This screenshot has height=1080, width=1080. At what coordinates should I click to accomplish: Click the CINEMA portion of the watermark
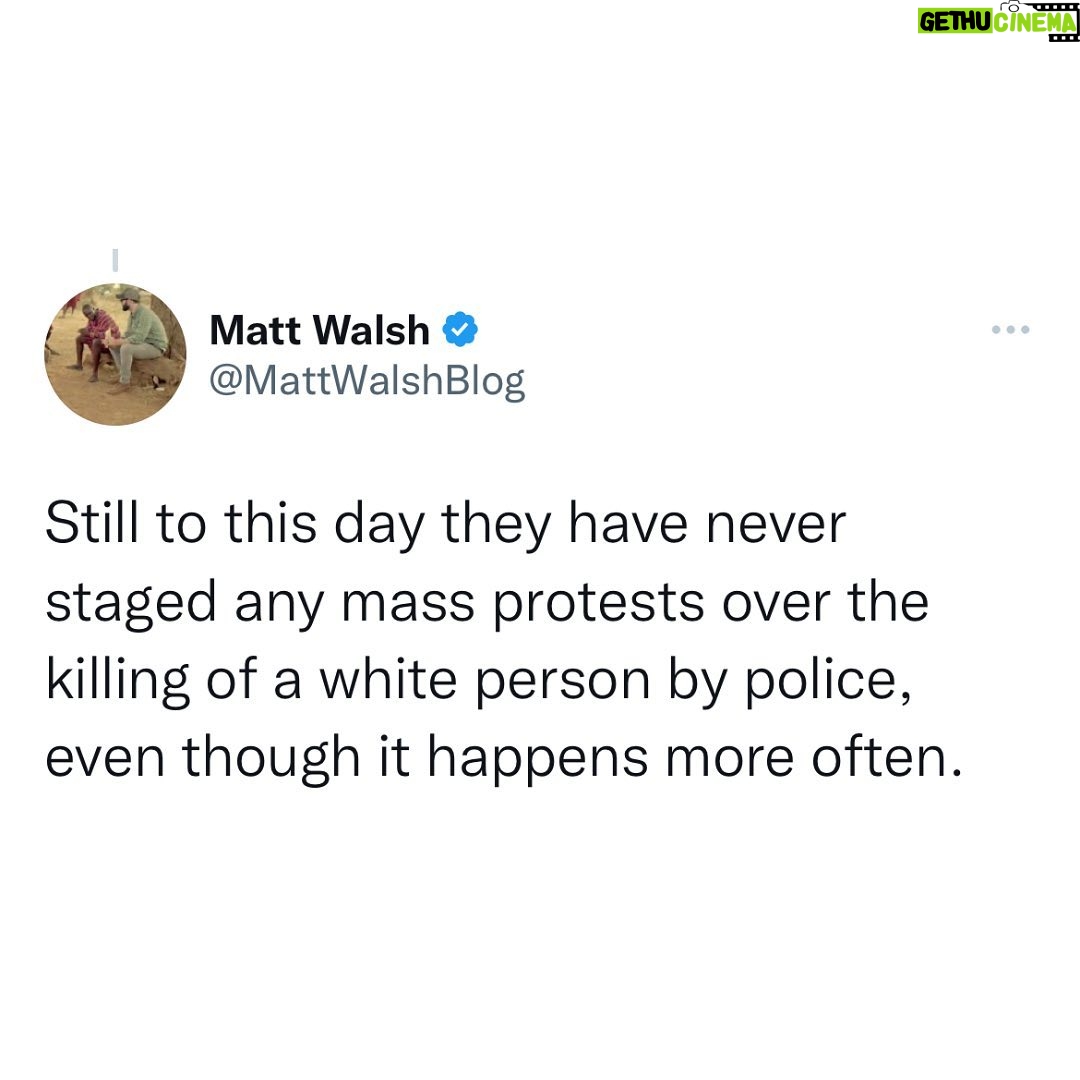tap(1034, 23)
